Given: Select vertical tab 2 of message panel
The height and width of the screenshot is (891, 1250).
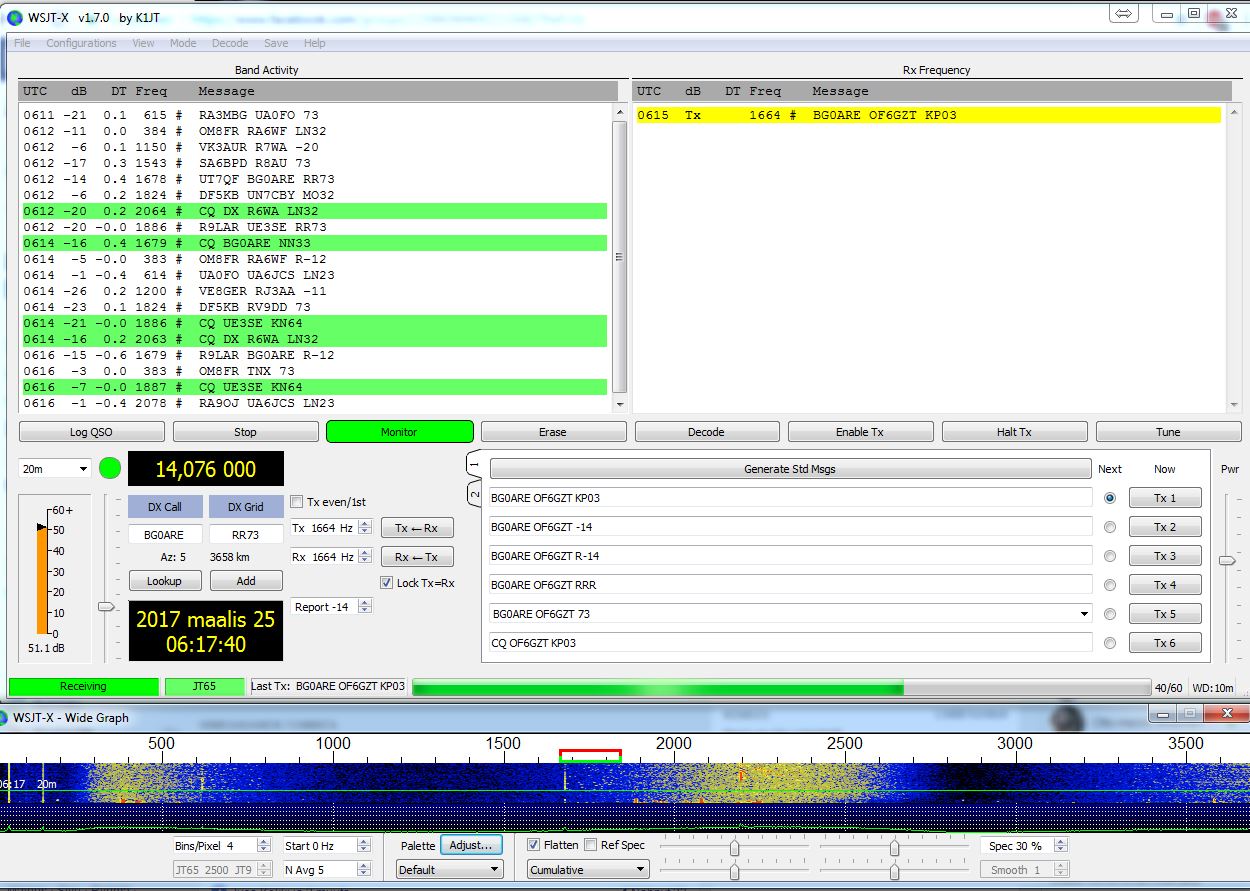Looking at the screenshot, I should [474, 494].
